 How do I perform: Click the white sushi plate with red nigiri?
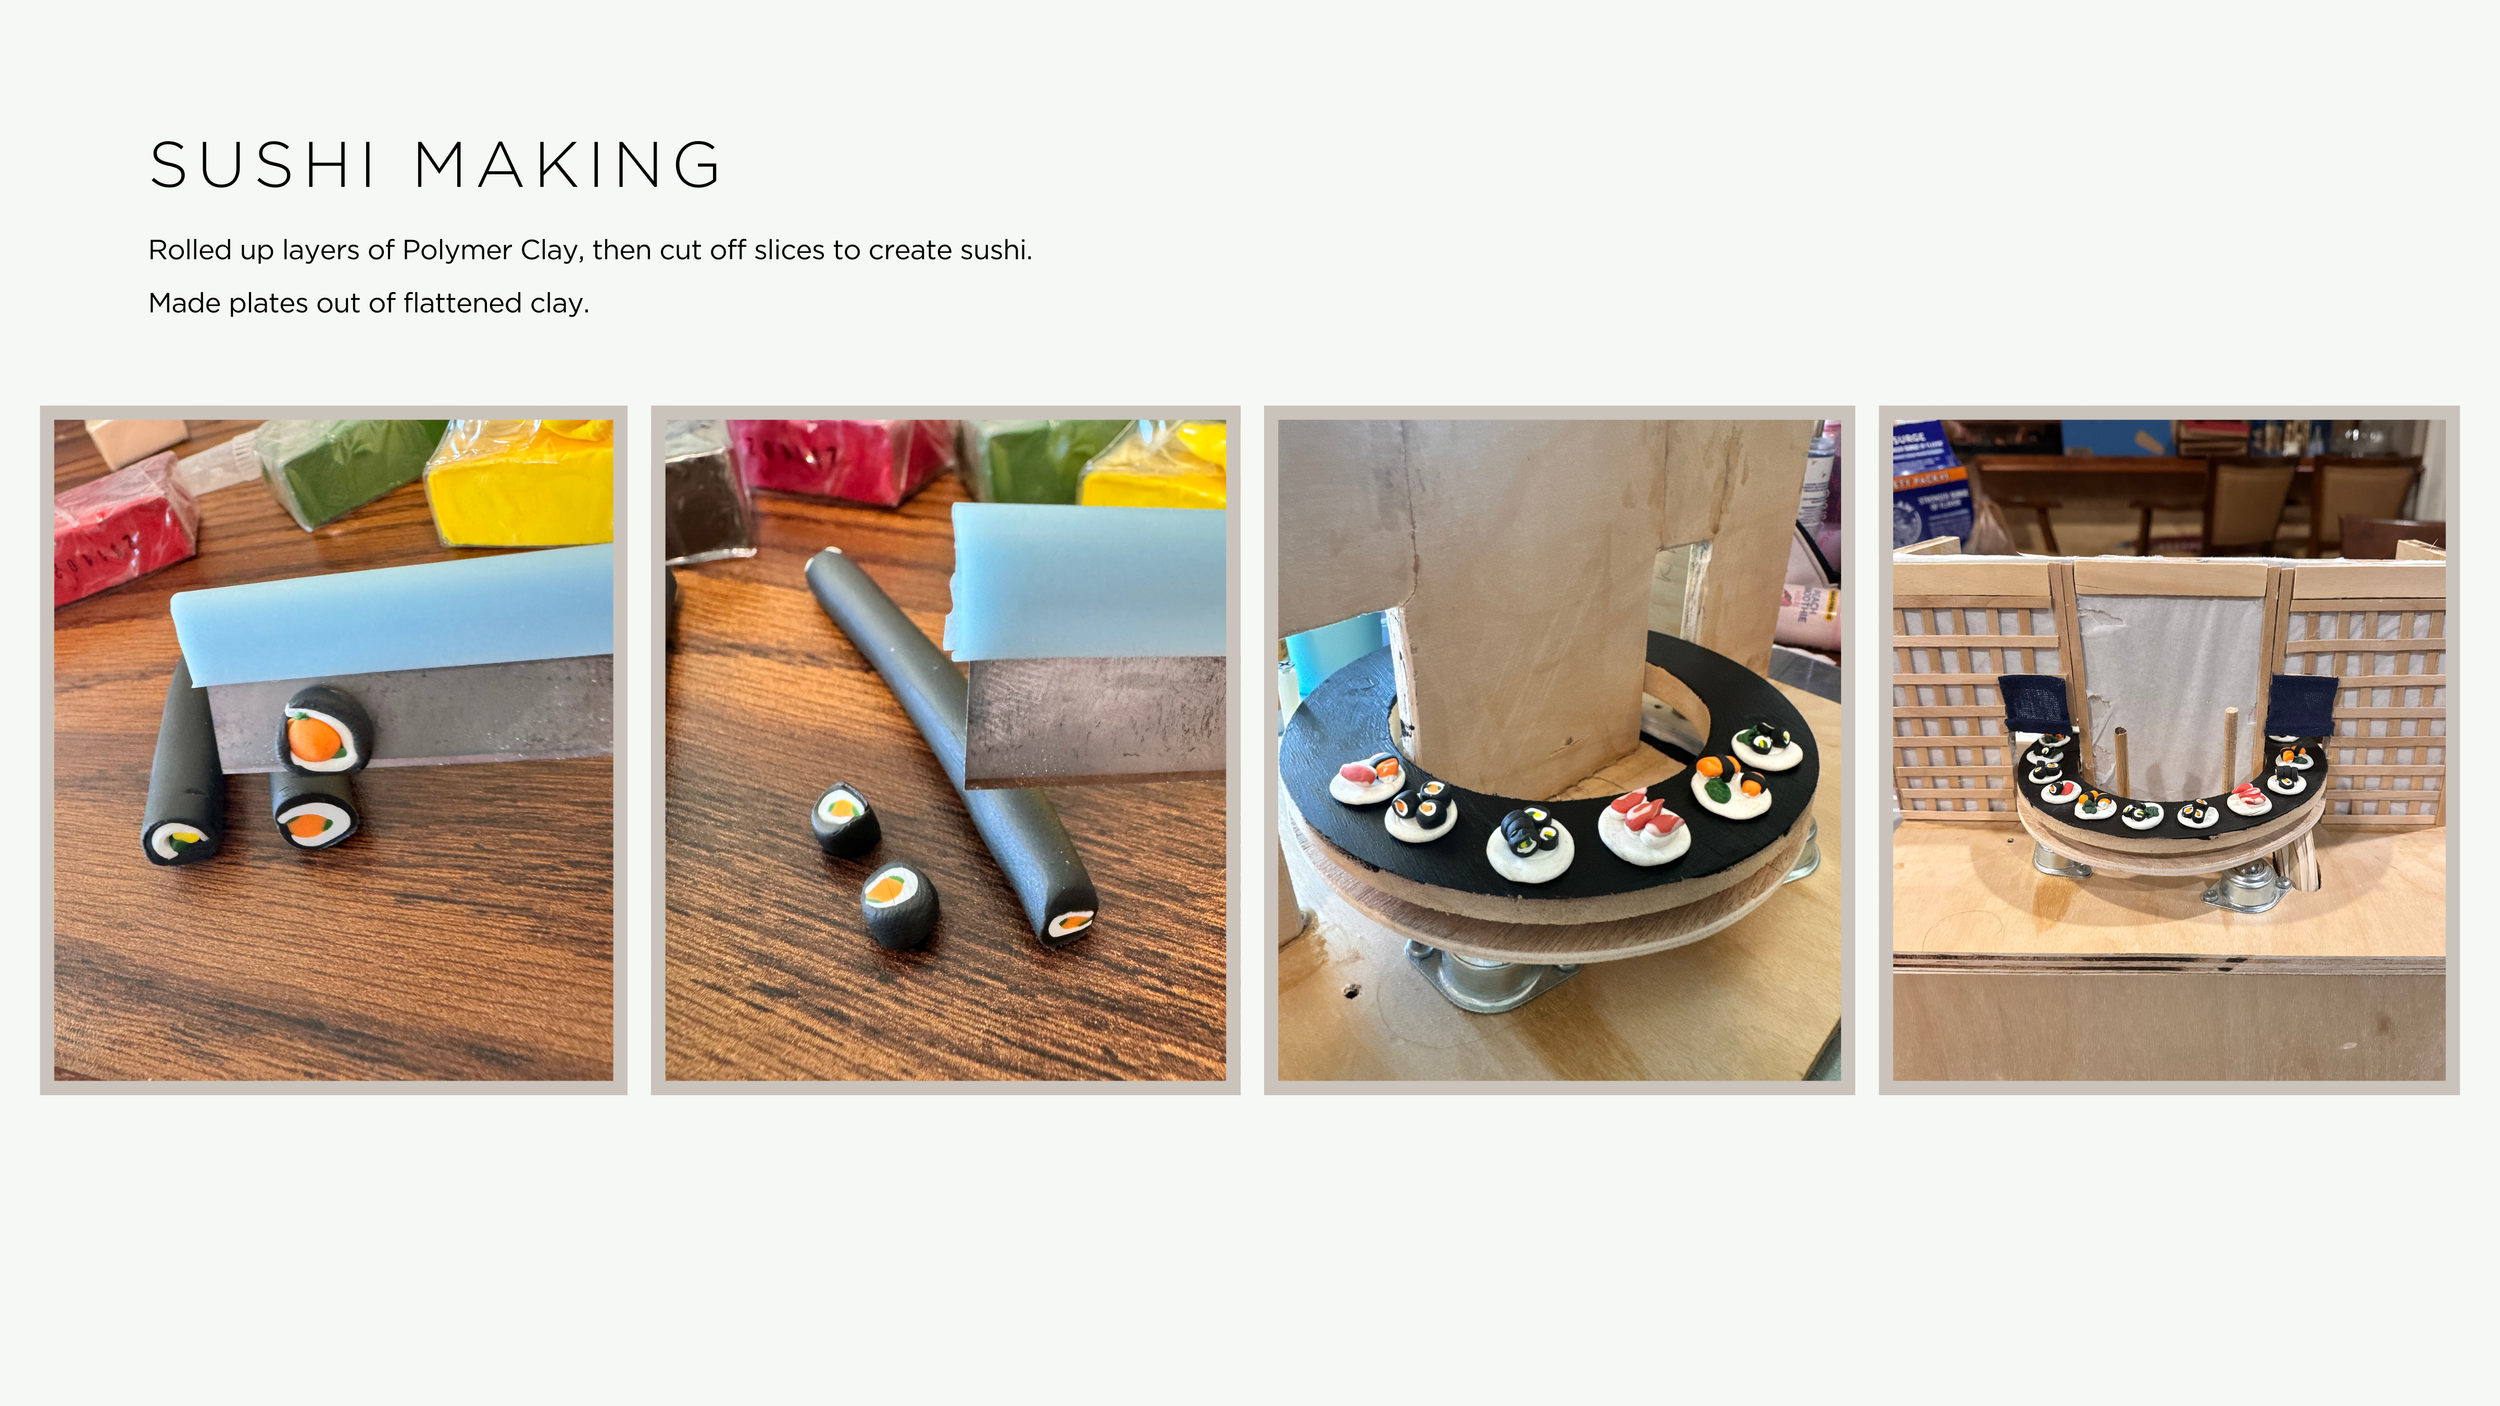tap(1643, 826)
